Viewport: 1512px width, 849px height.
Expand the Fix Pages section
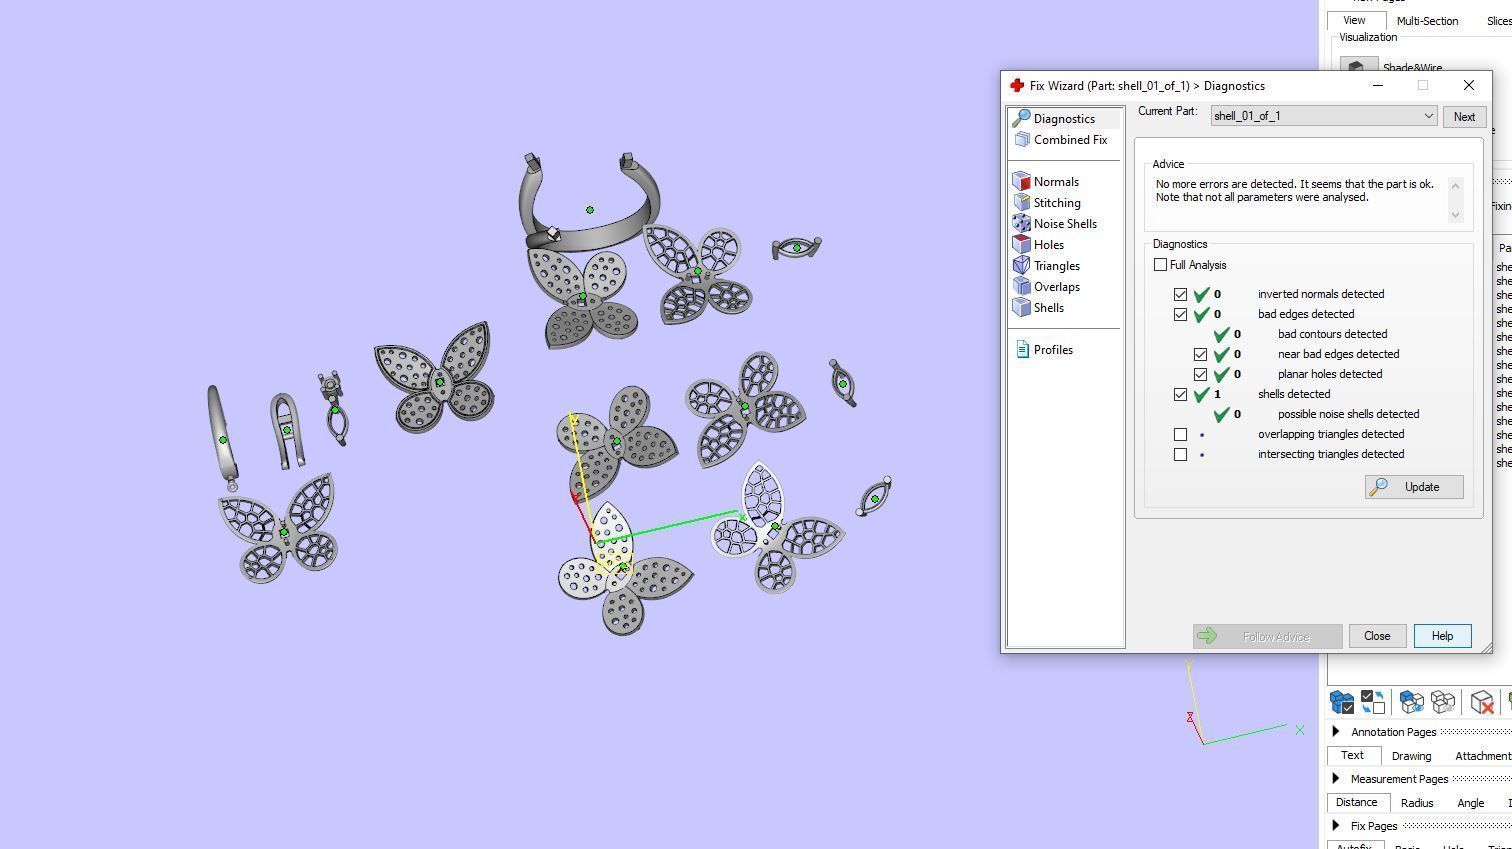1336,826
